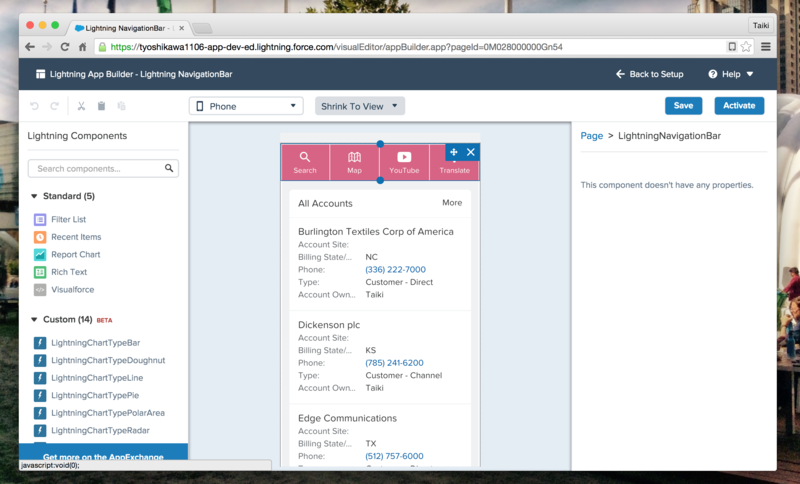
Task: Call Burlington Textiles phone (336) 222-7000
Action: tap(395, 269)
